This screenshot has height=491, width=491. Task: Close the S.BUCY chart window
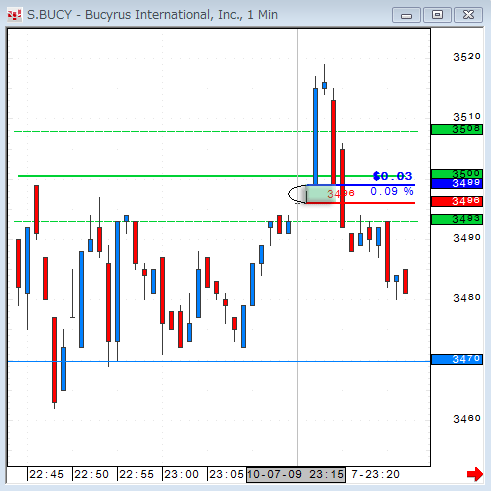coord(468,15)
